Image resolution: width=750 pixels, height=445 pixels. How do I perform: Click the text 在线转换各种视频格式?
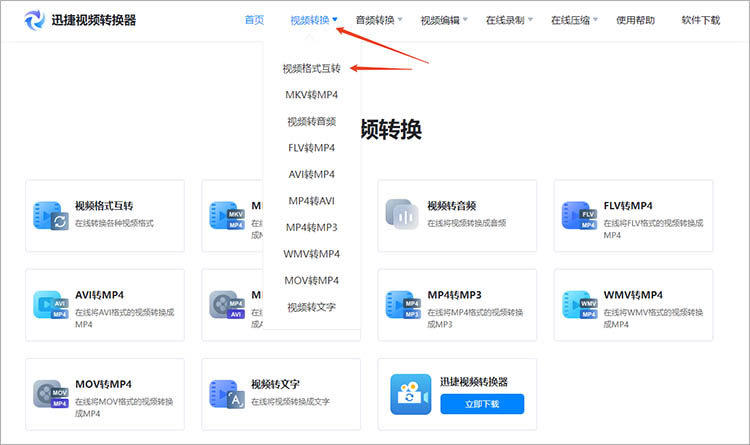coord(114,223)
